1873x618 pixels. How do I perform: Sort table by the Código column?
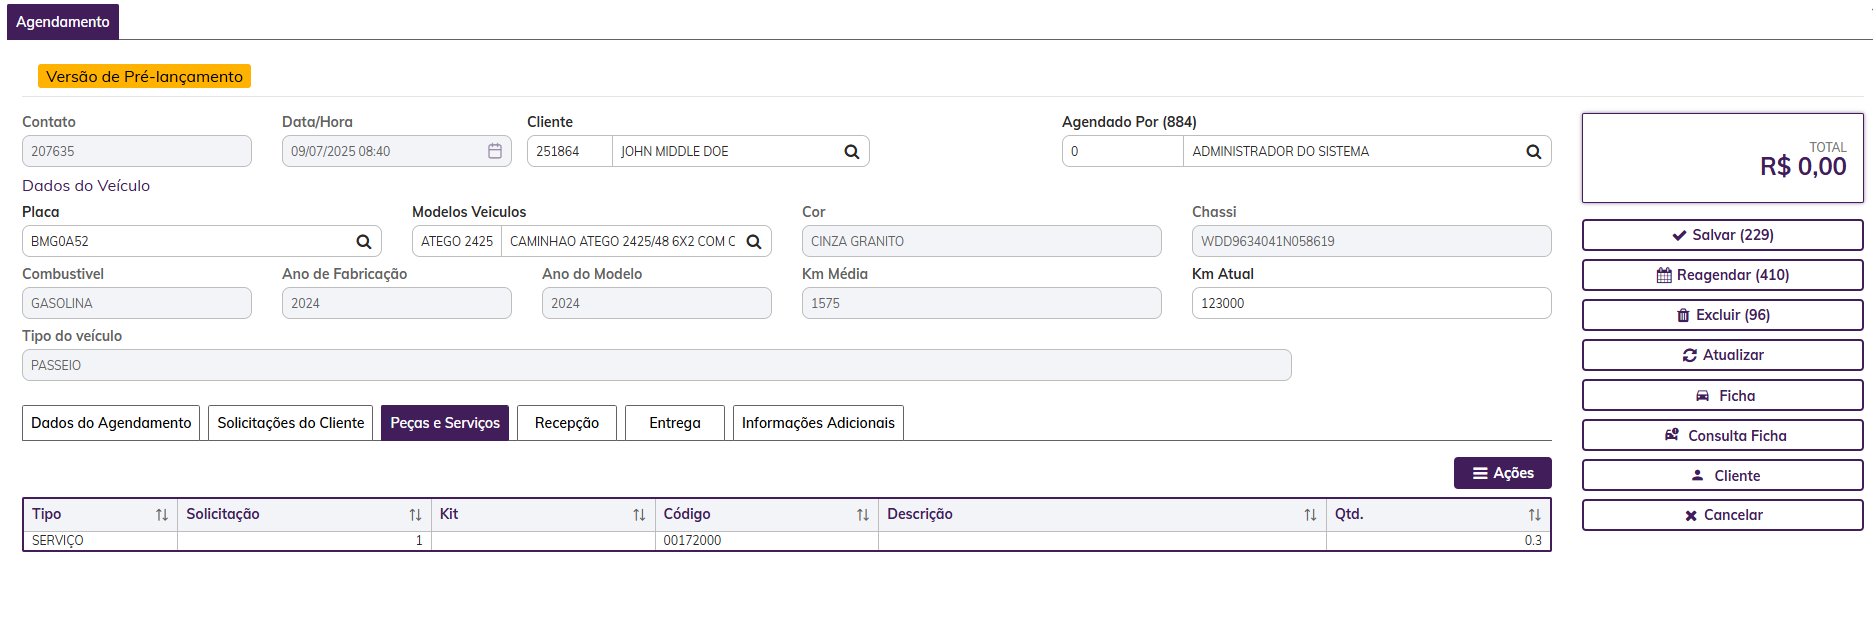863,515
